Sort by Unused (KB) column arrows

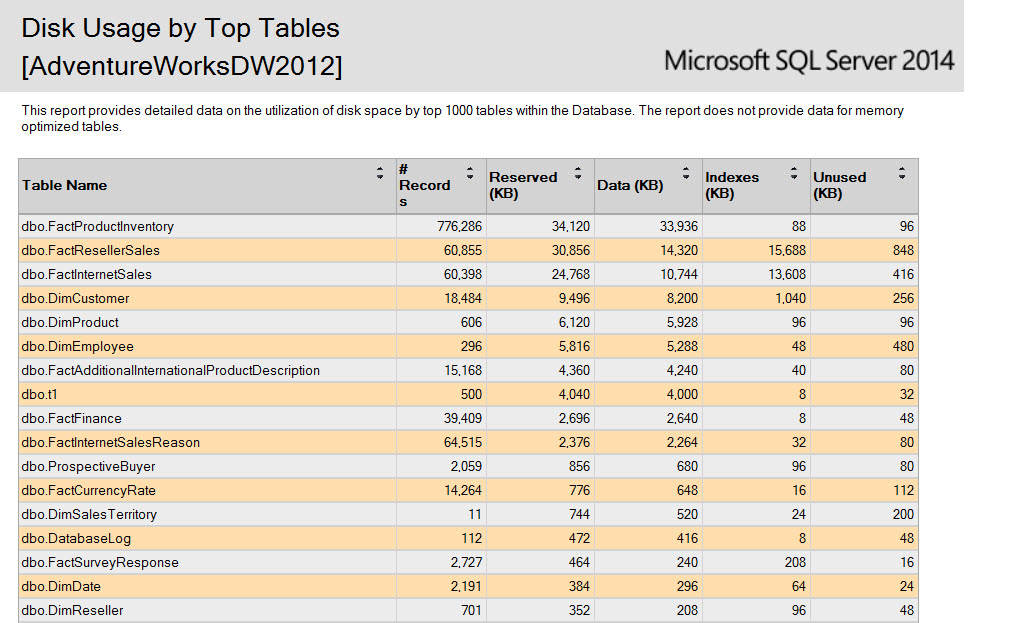pyautogui.click(x=902, y=173)
